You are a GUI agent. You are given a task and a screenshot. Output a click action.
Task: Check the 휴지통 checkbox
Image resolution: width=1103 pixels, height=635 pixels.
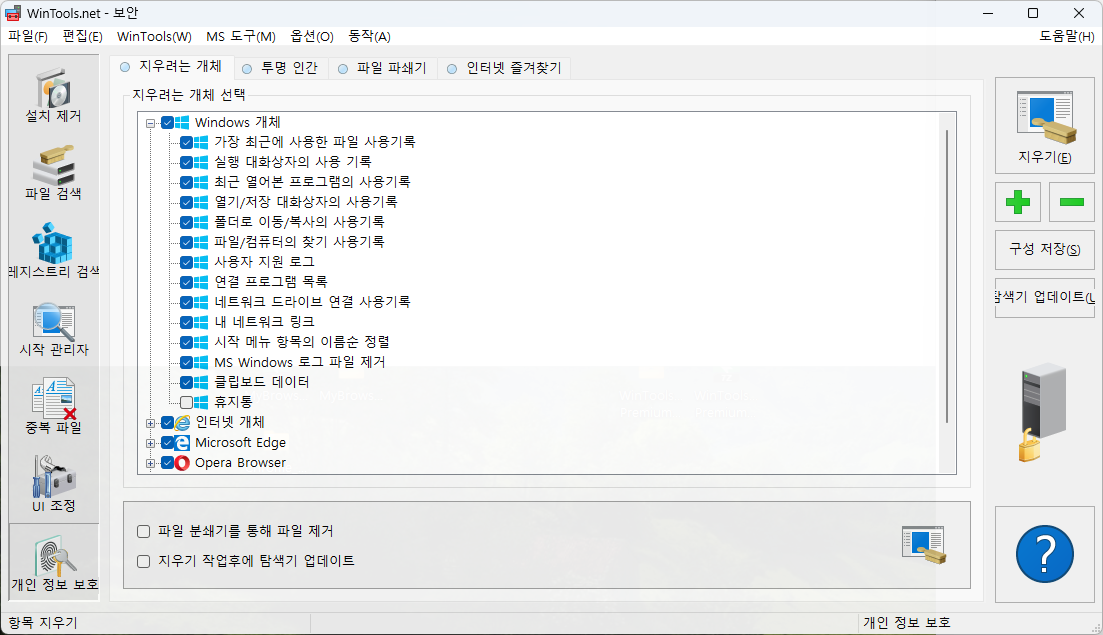pyautogui.click(x=186, y=402)
